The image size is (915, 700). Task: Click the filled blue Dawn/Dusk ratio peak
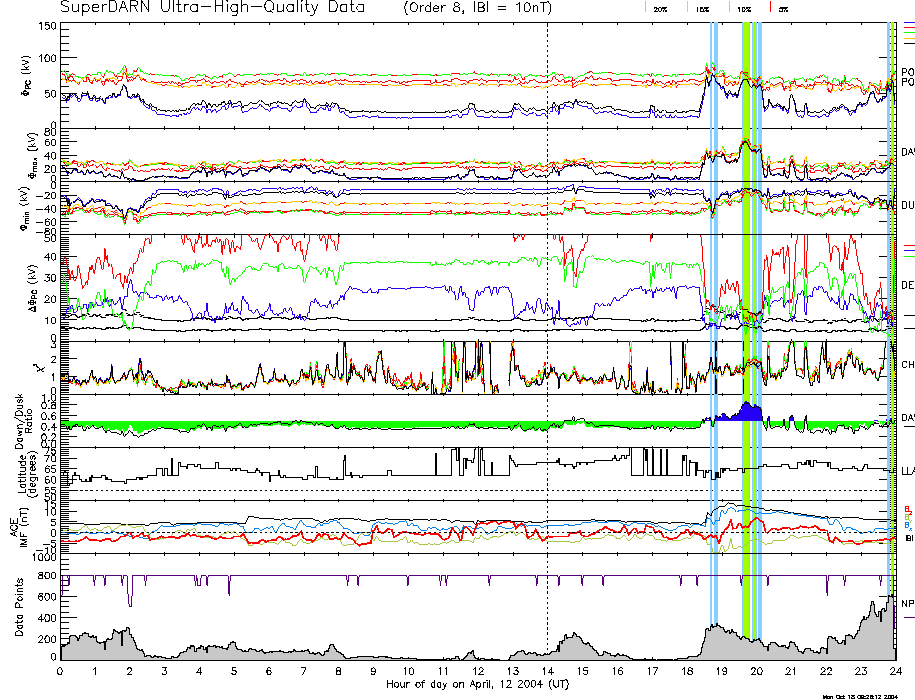pos(748,412)
